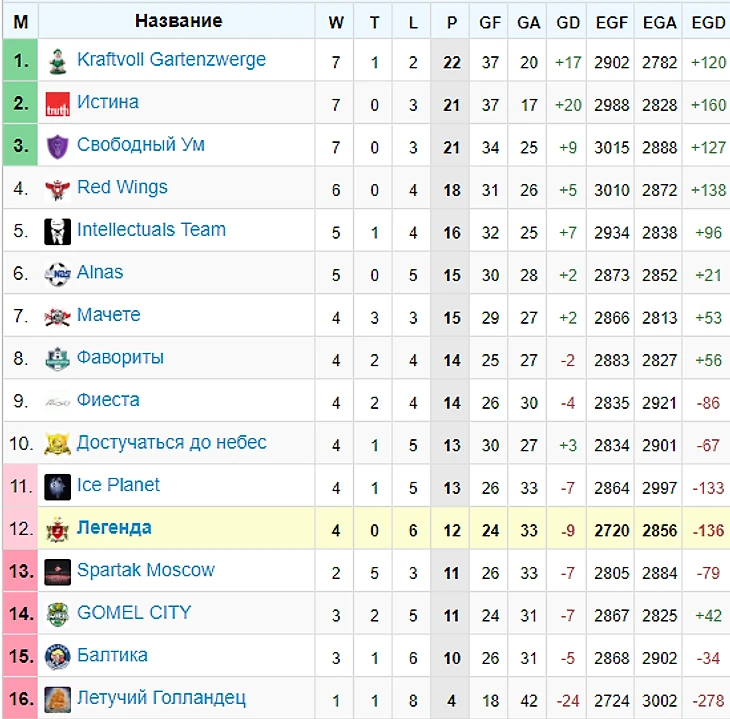The height and width of the screenshot is (719, 730).
Task: Click the EGD column header
Action: (708, 22)
